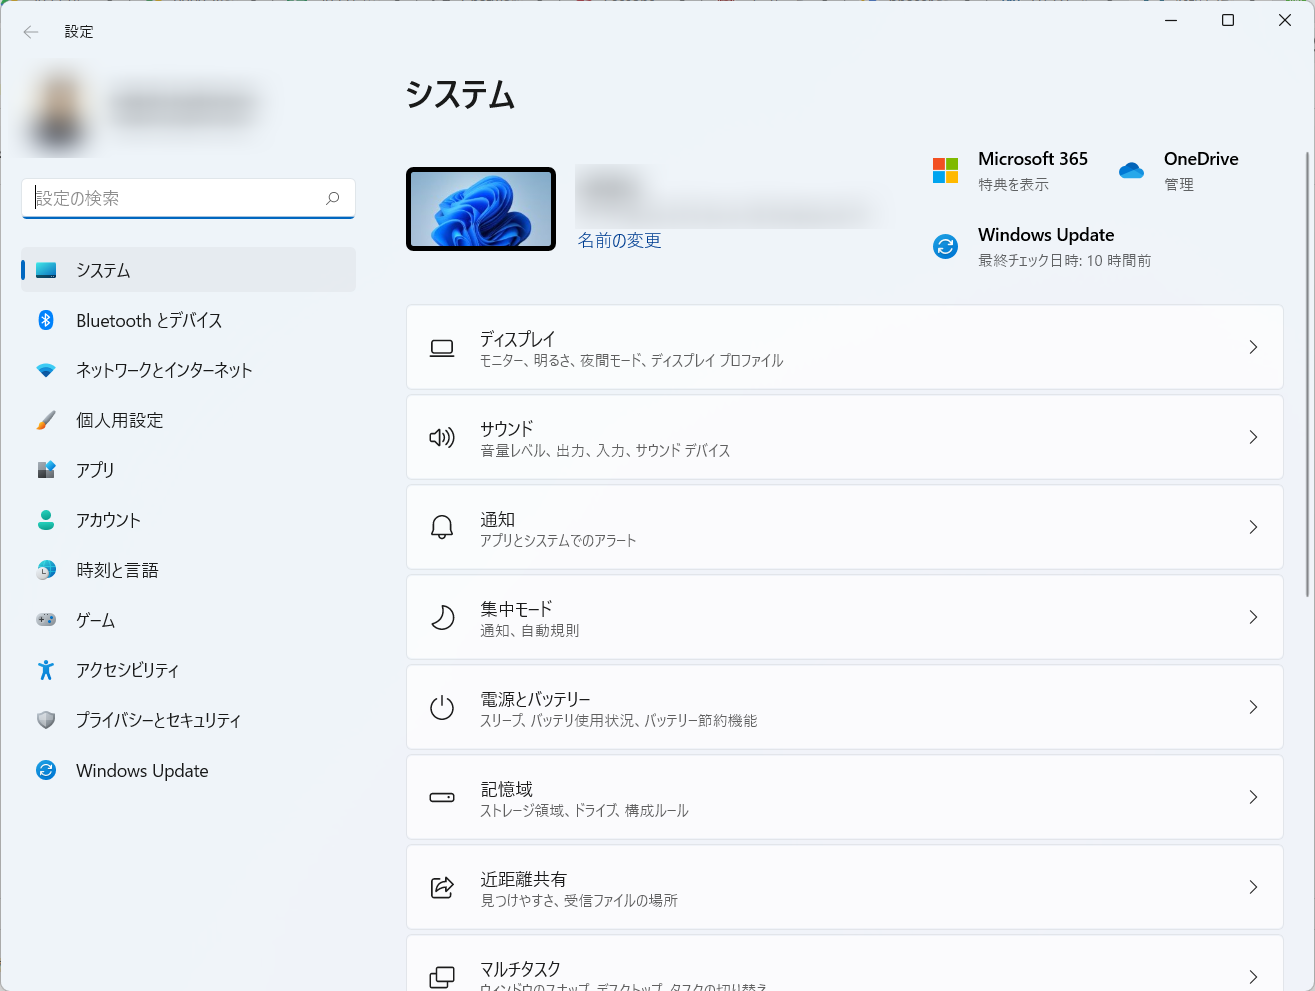Click the Microsoft 365 logo icon

[x=945, y=171]
